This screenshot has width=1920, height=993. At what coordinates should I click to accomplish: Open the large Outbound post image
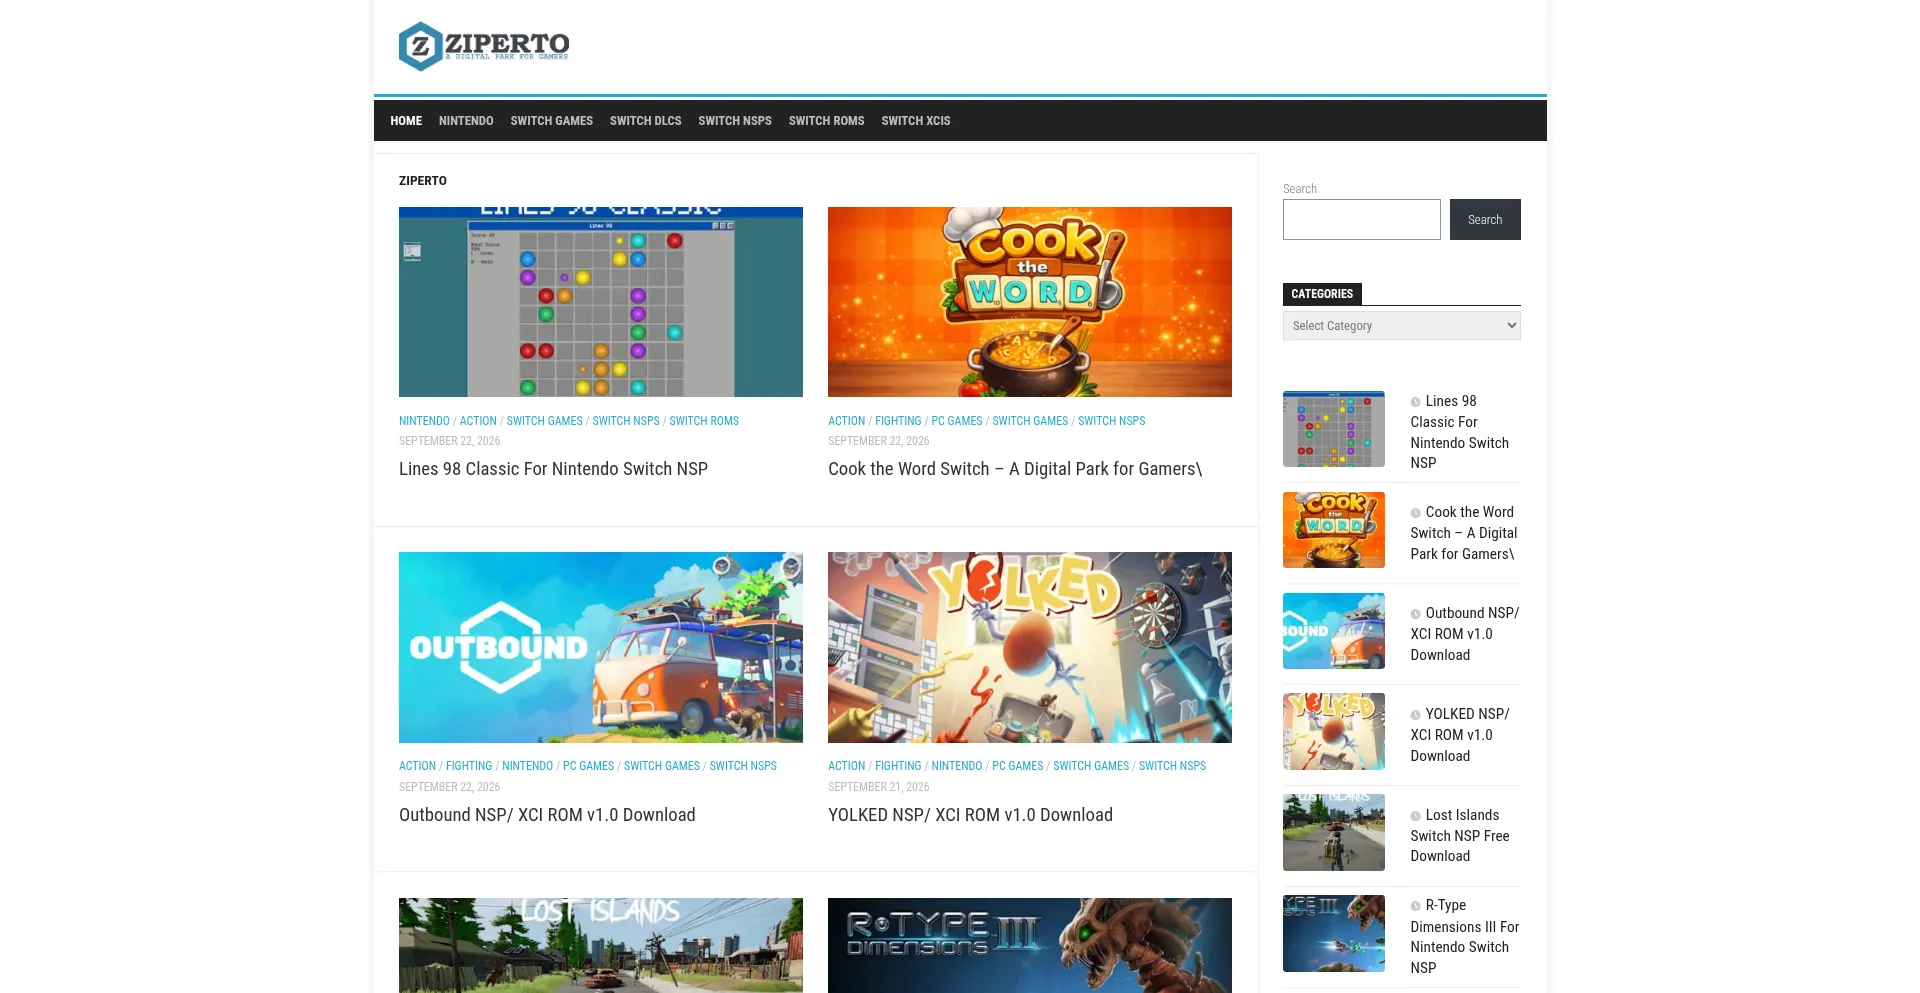point(601,647)
